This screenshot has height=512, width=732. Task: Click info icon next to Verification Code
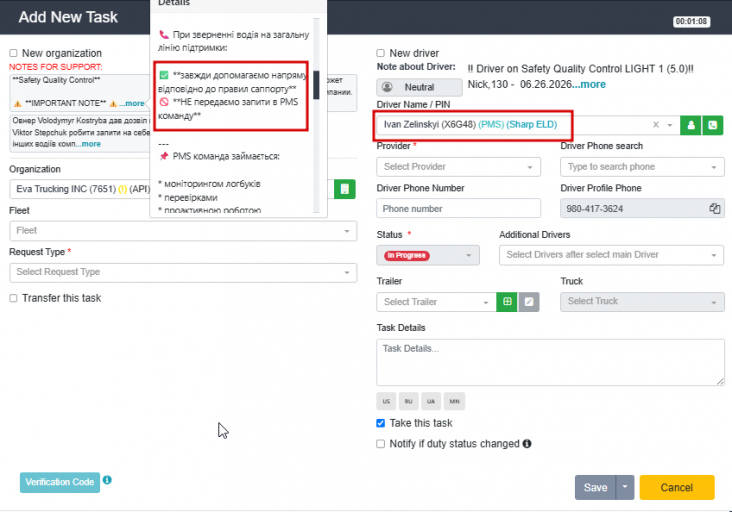[107, 480]
